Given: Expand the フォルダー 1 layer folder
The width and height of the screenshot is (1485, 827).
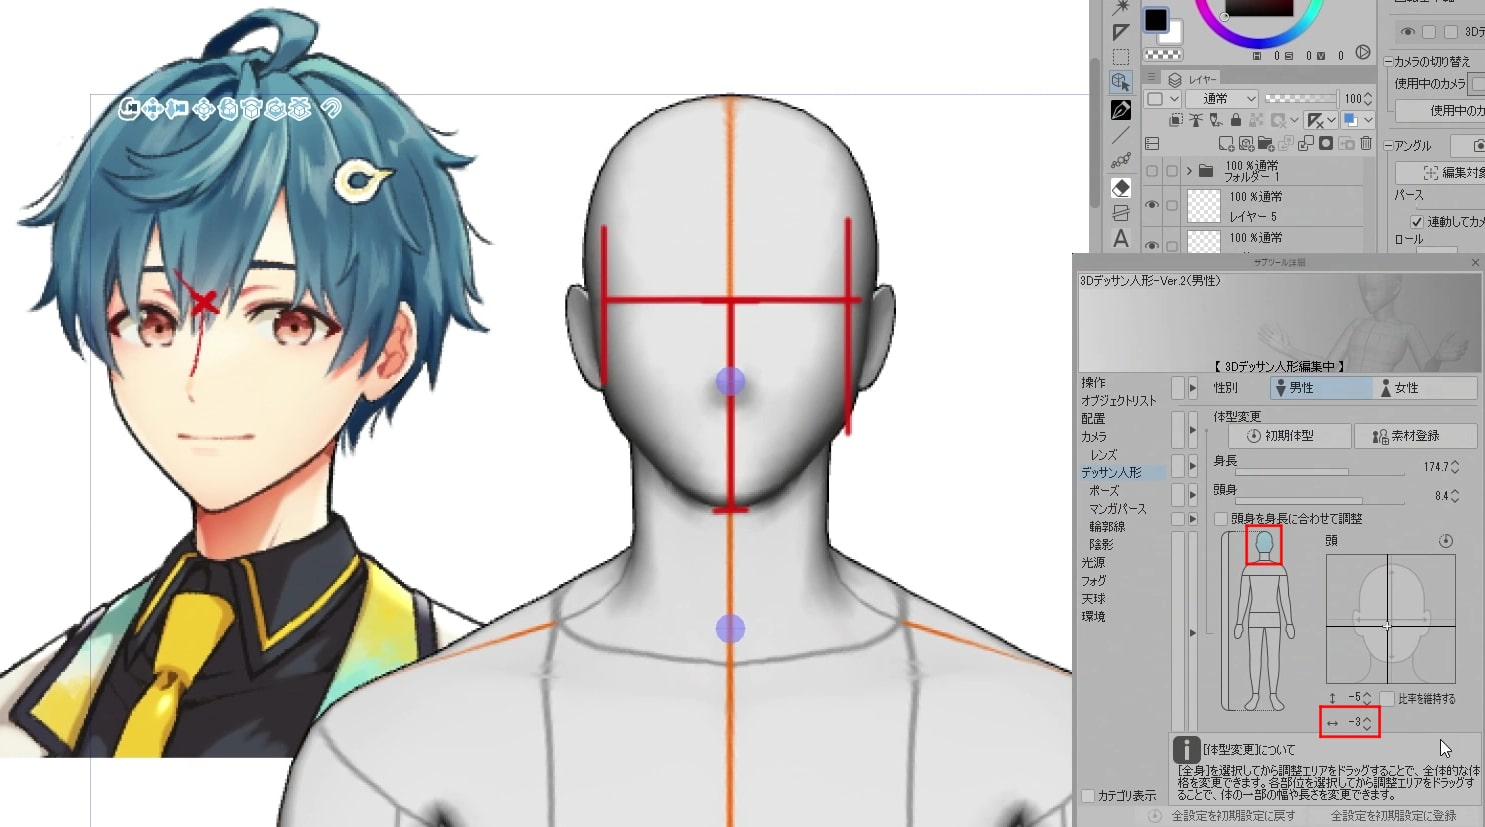Looking at the screenshot, I should [x=1189, y=171].
